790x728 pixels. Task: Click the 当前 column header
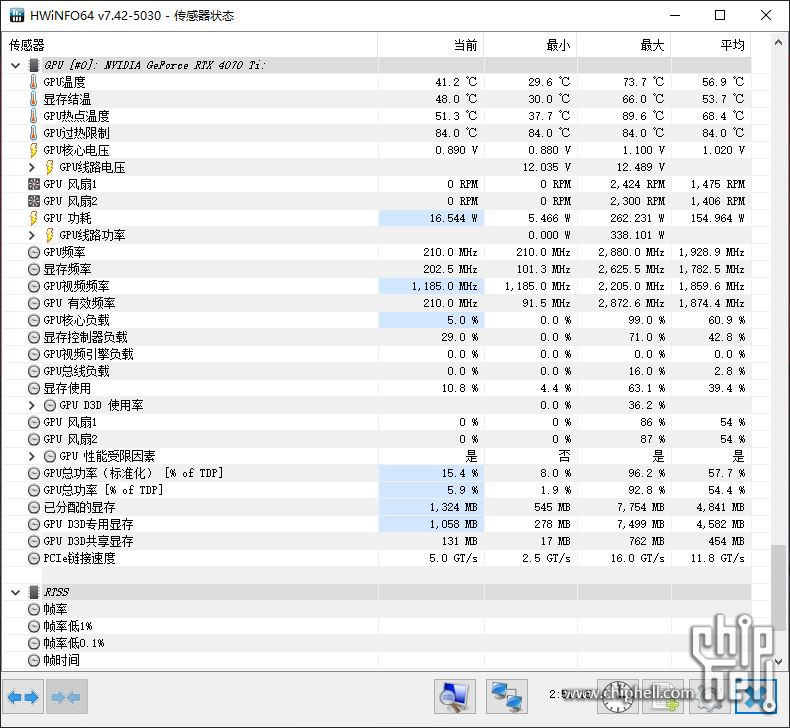[x=431, y=45]
